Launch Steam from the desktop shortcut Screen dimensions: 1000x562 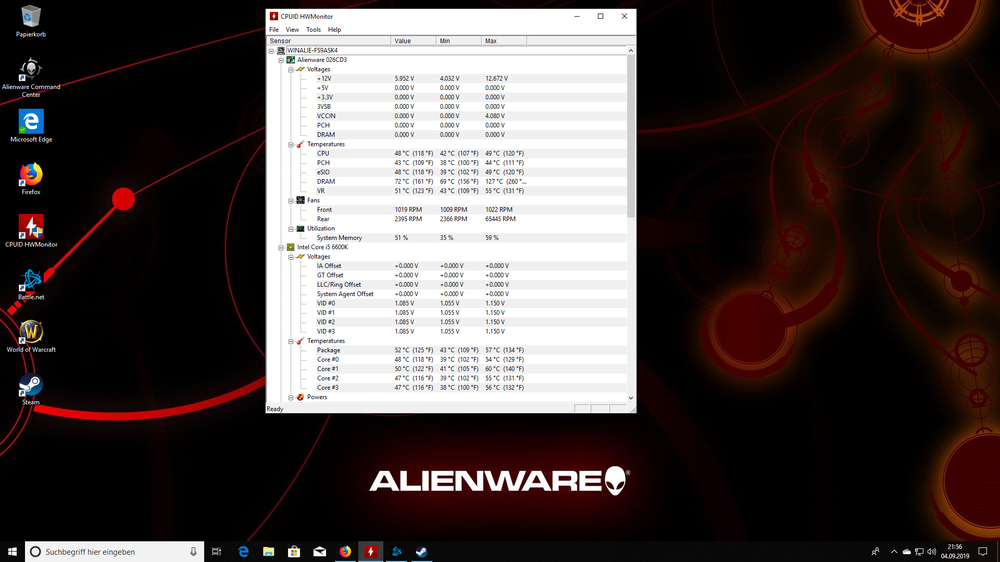tap(31, 386)
